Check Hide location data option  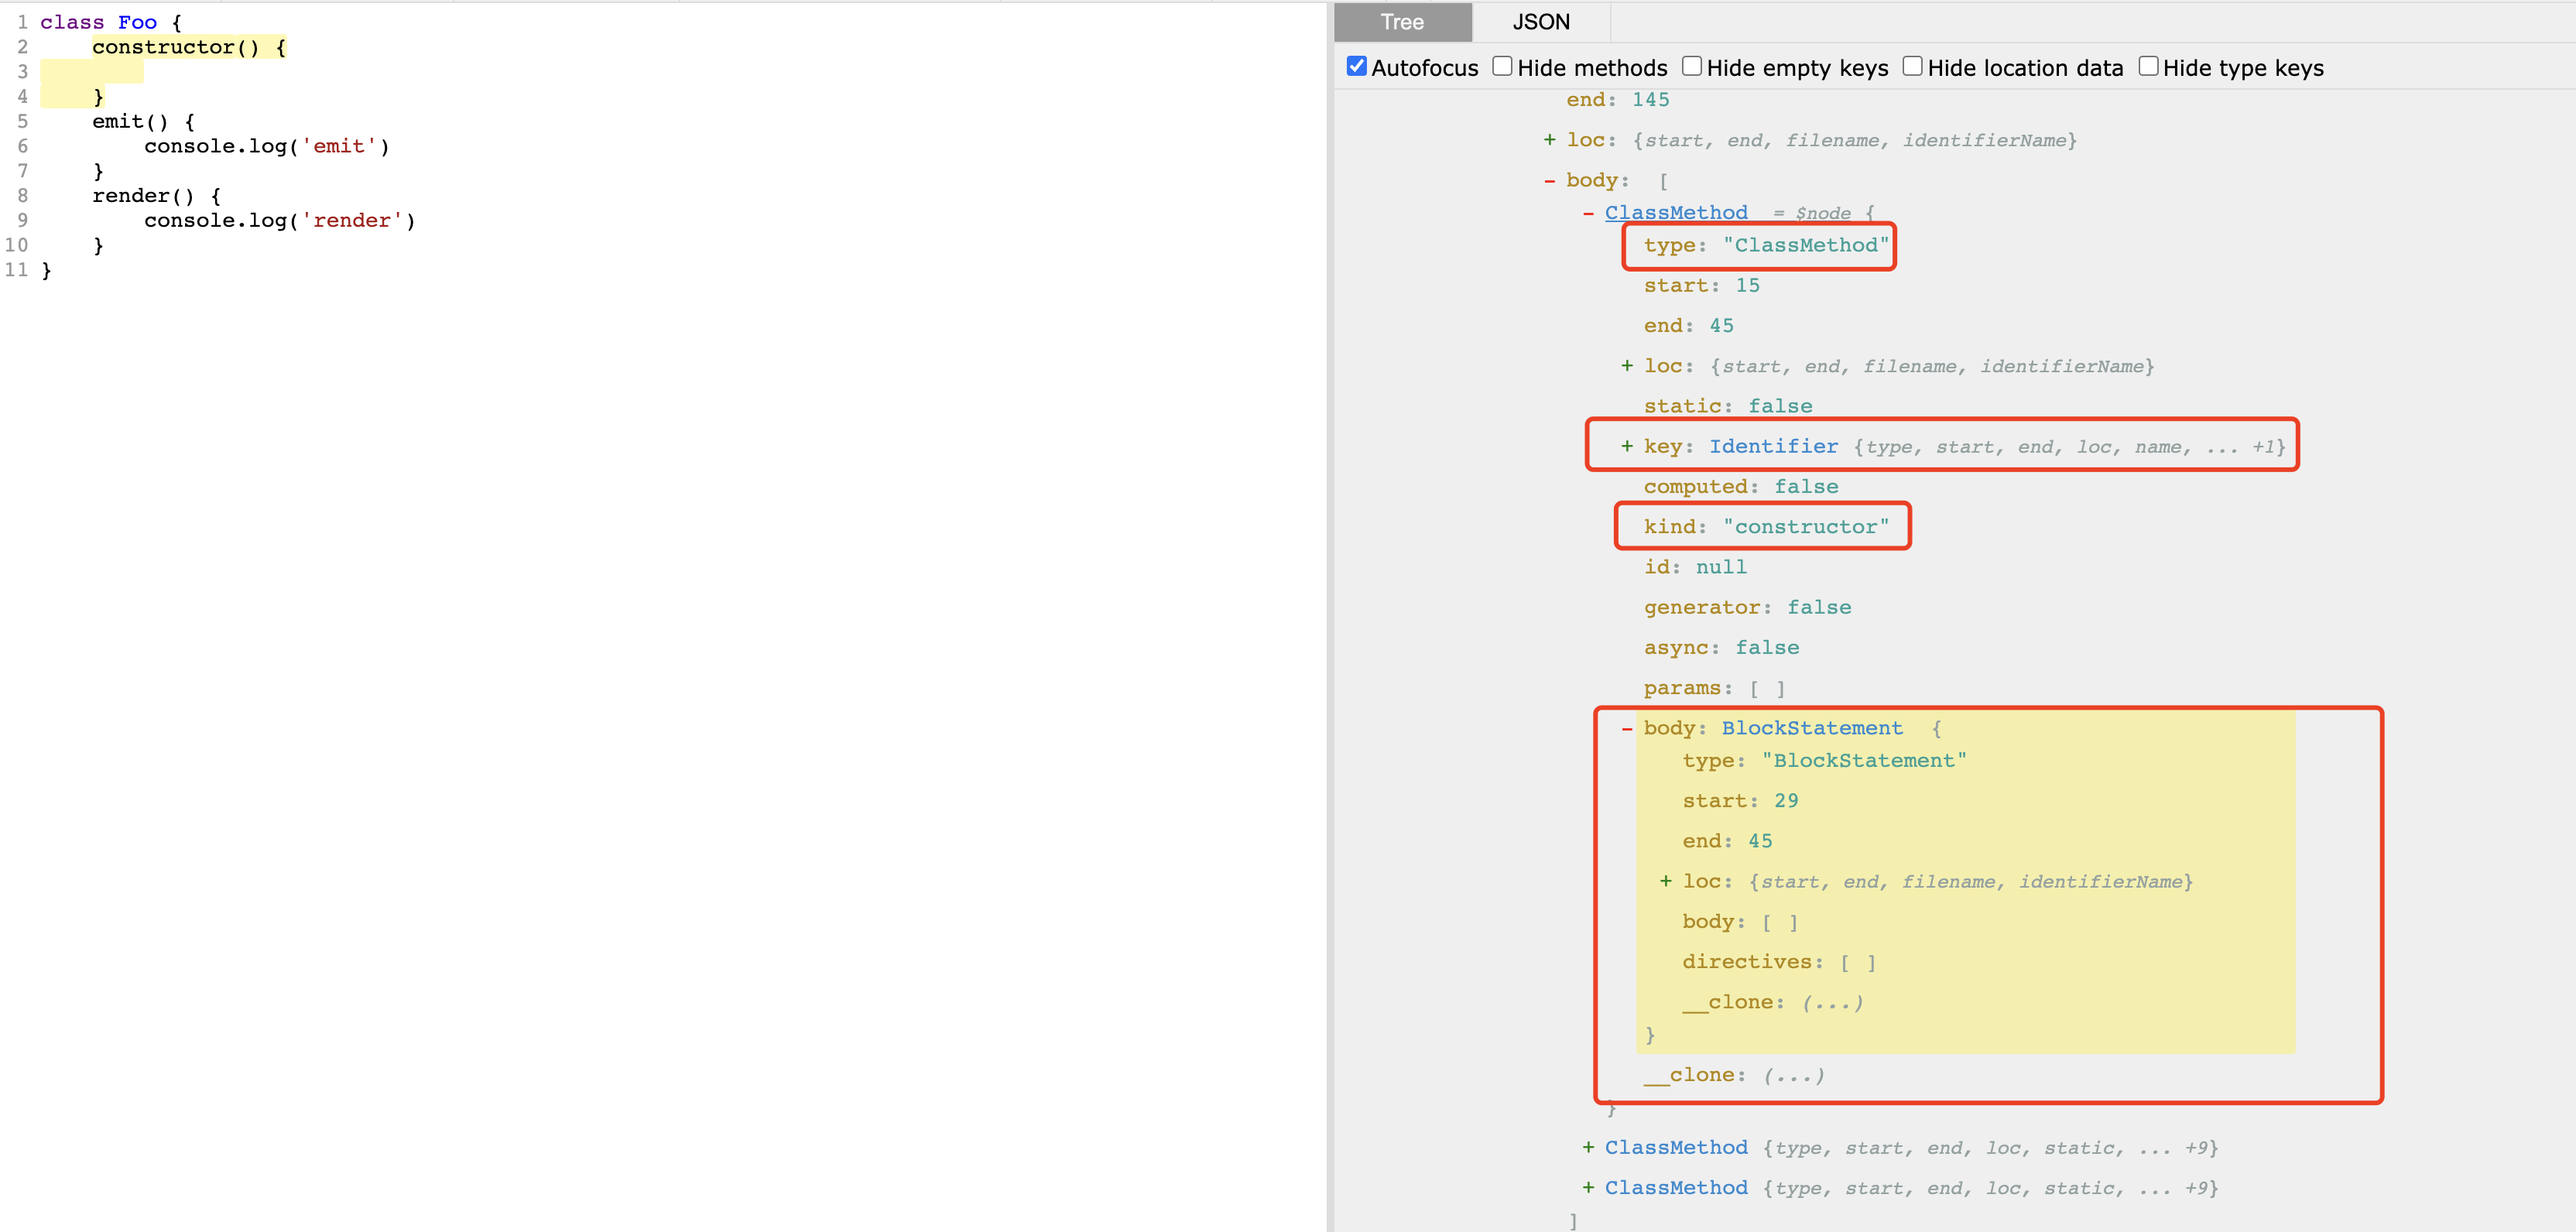point(1912,66)
